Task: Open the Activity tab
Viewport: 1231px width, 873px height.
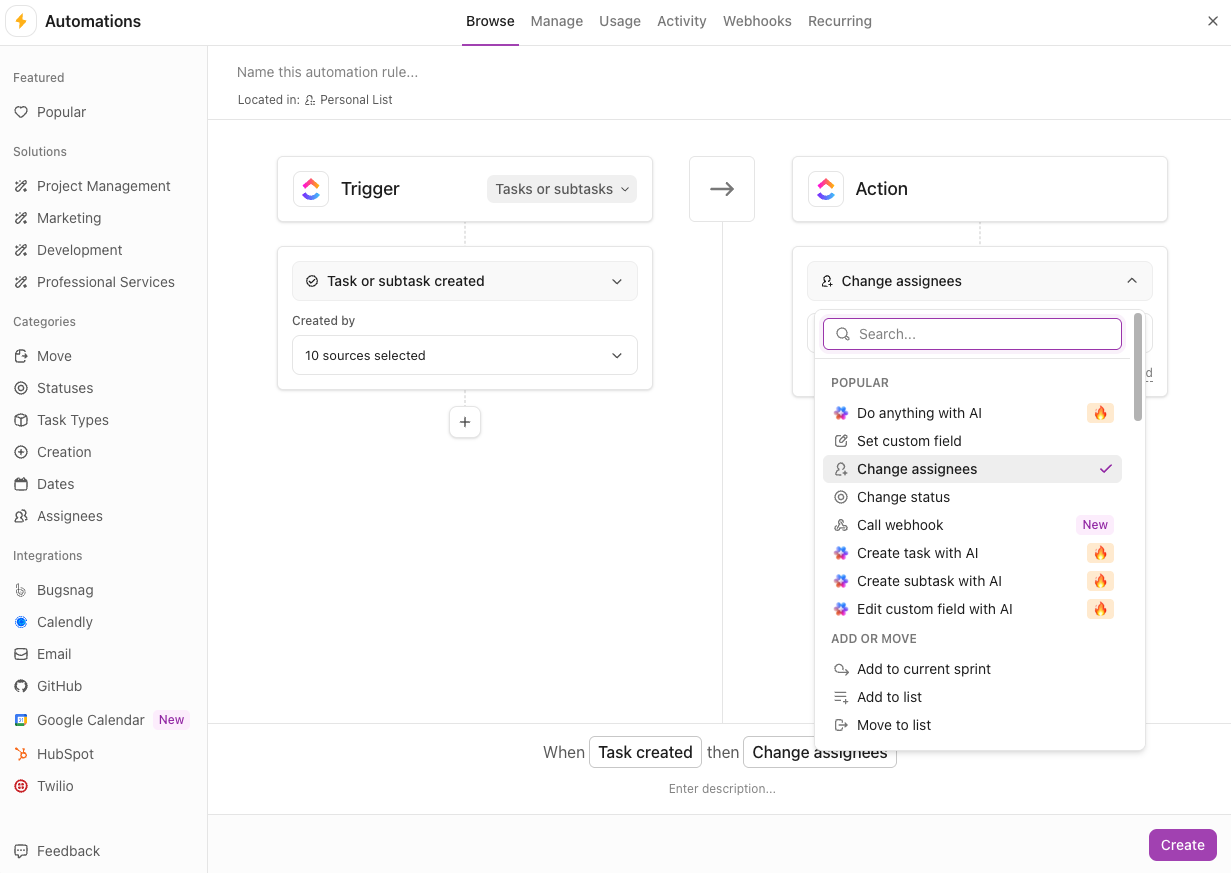Action: (682, 21)
